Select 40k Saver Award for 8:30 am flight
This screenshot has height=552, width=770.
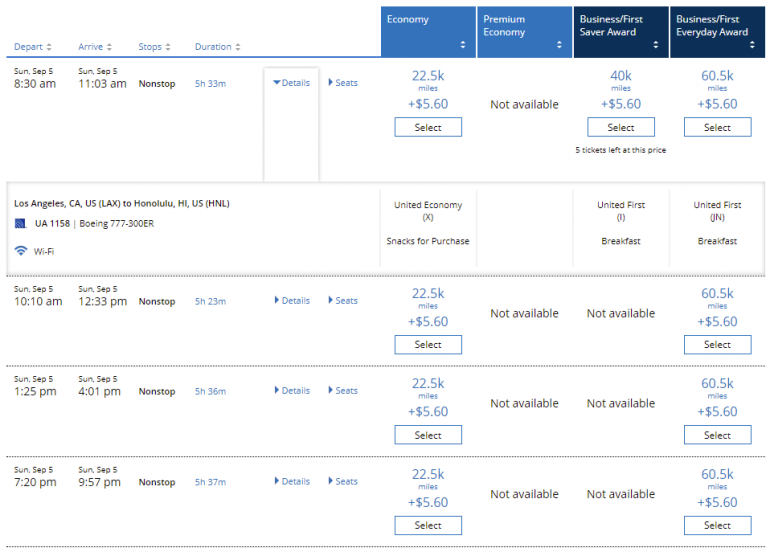coord(621,127)
